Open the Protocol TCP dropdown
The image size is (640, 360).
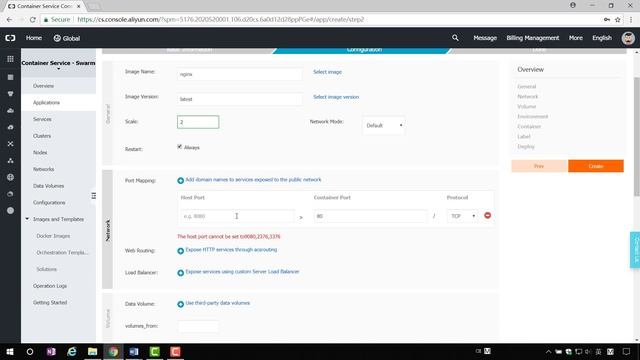462,216
